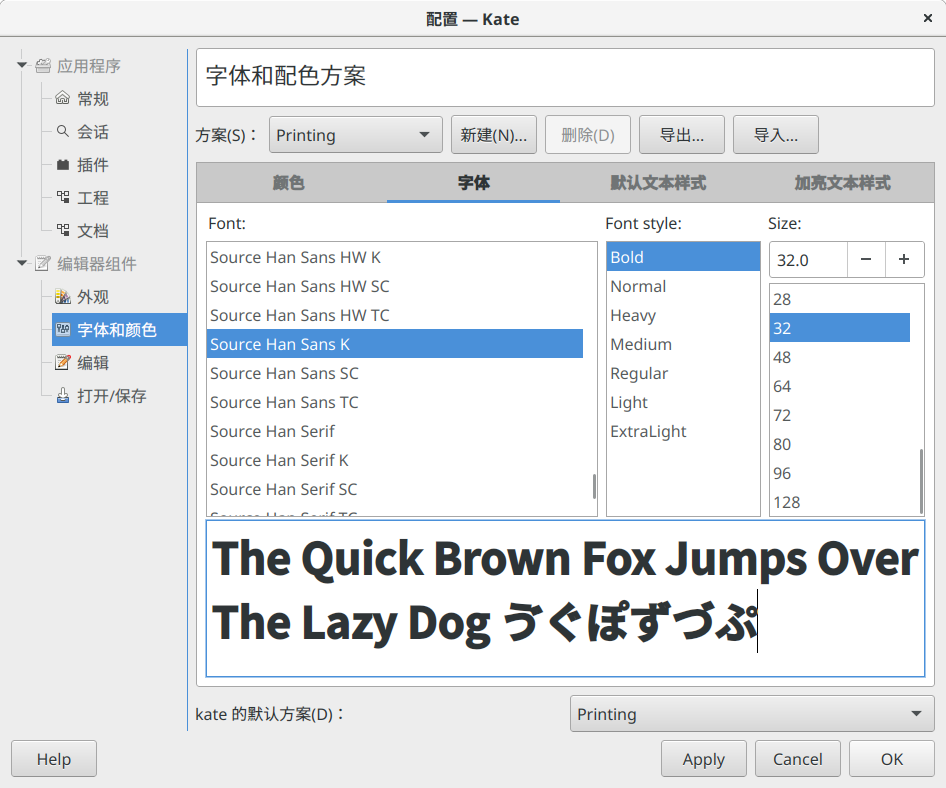Click the OK button
946x788 pixels.
[892, 758]
